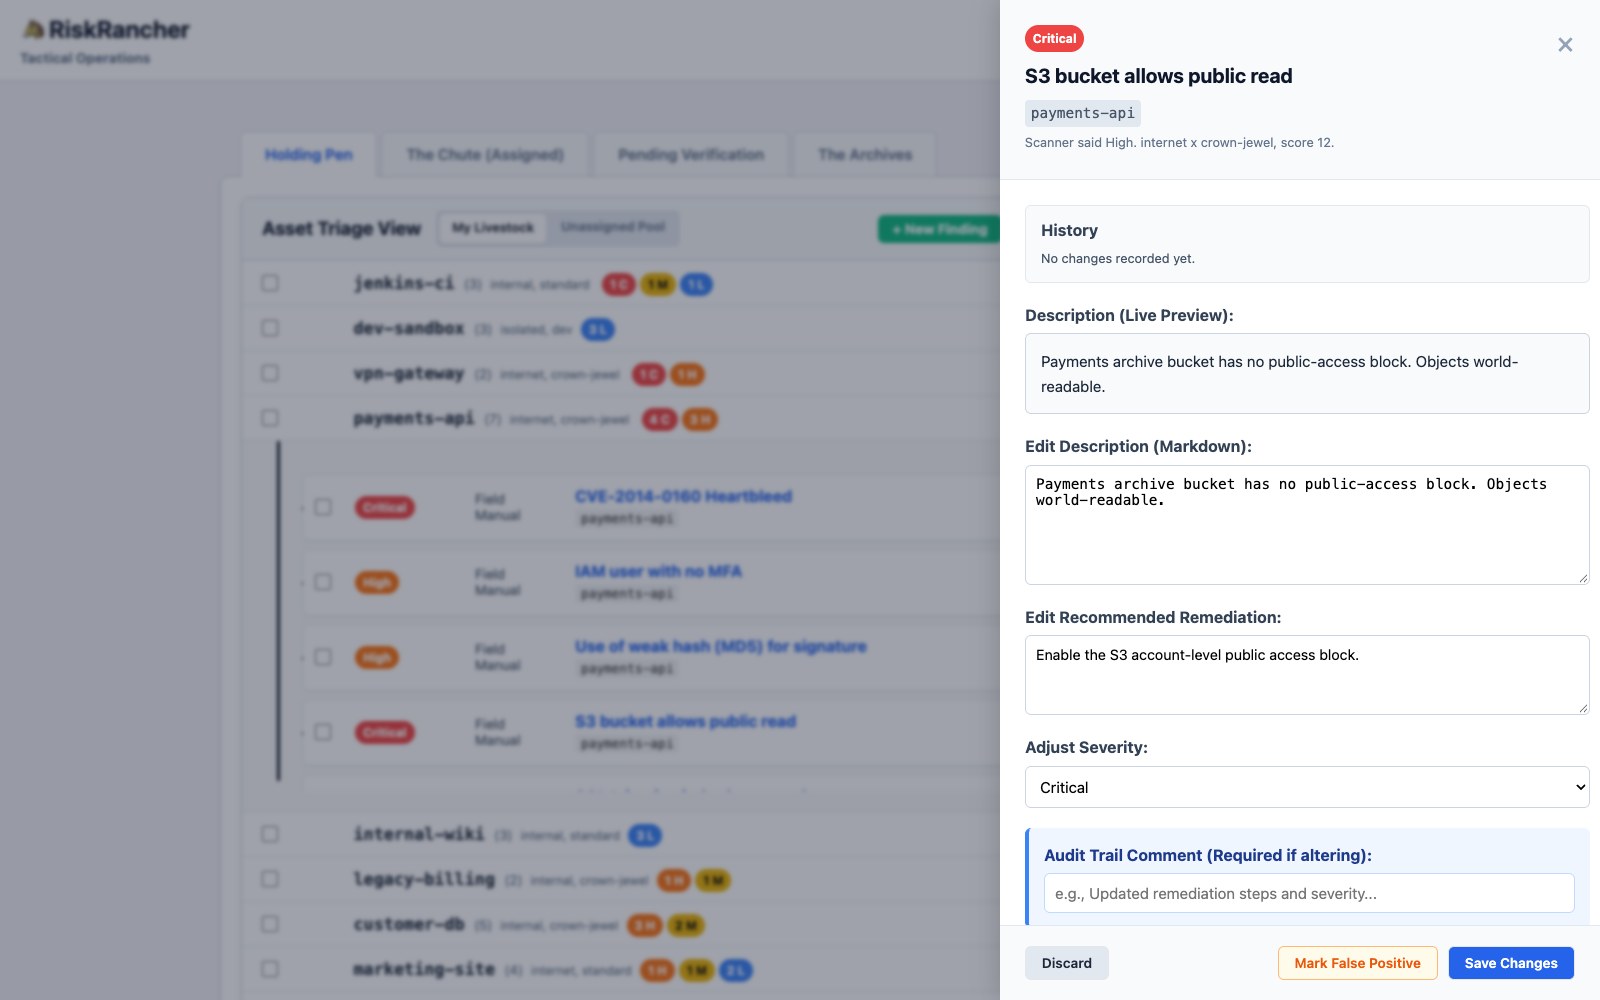Tick the CVE-2014-0160 Heartbleed finding checkbox
Viewport: 1600px width, 1000px height.
(x=323, y=507)
